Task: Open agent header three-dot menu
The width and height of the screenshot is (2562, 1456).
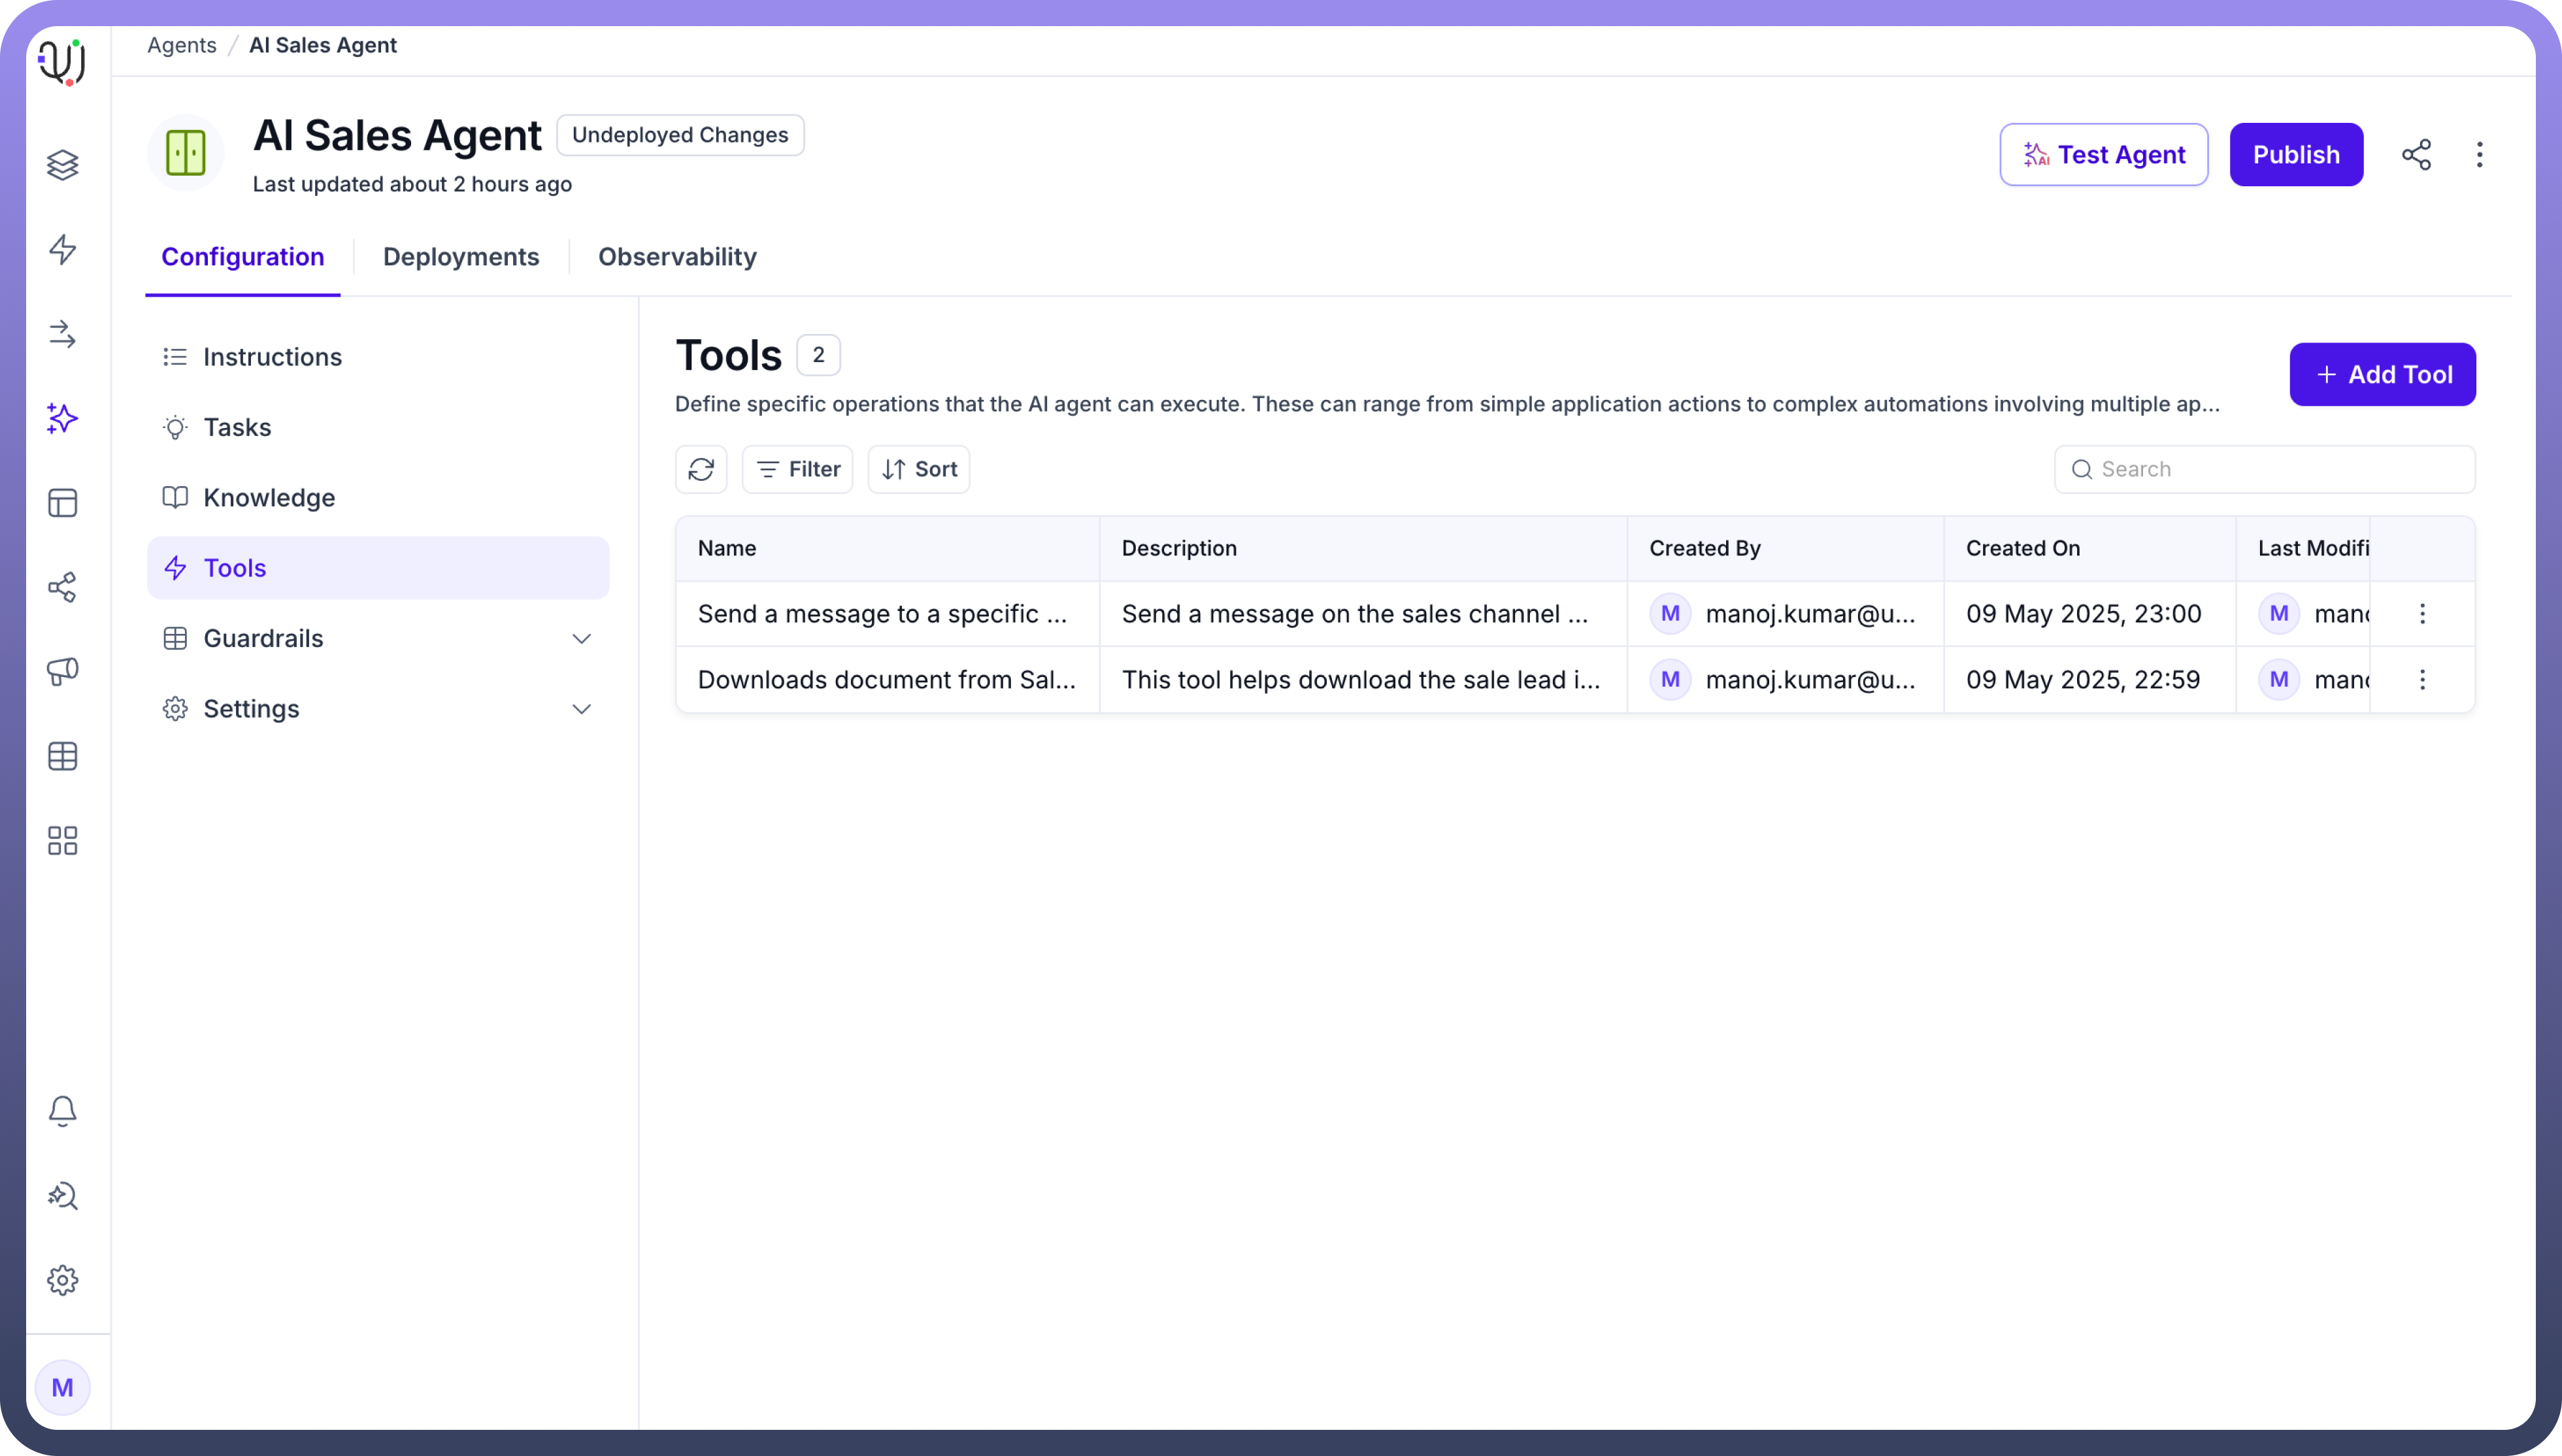Action: pyautogui.click(x=2479, y=155)
